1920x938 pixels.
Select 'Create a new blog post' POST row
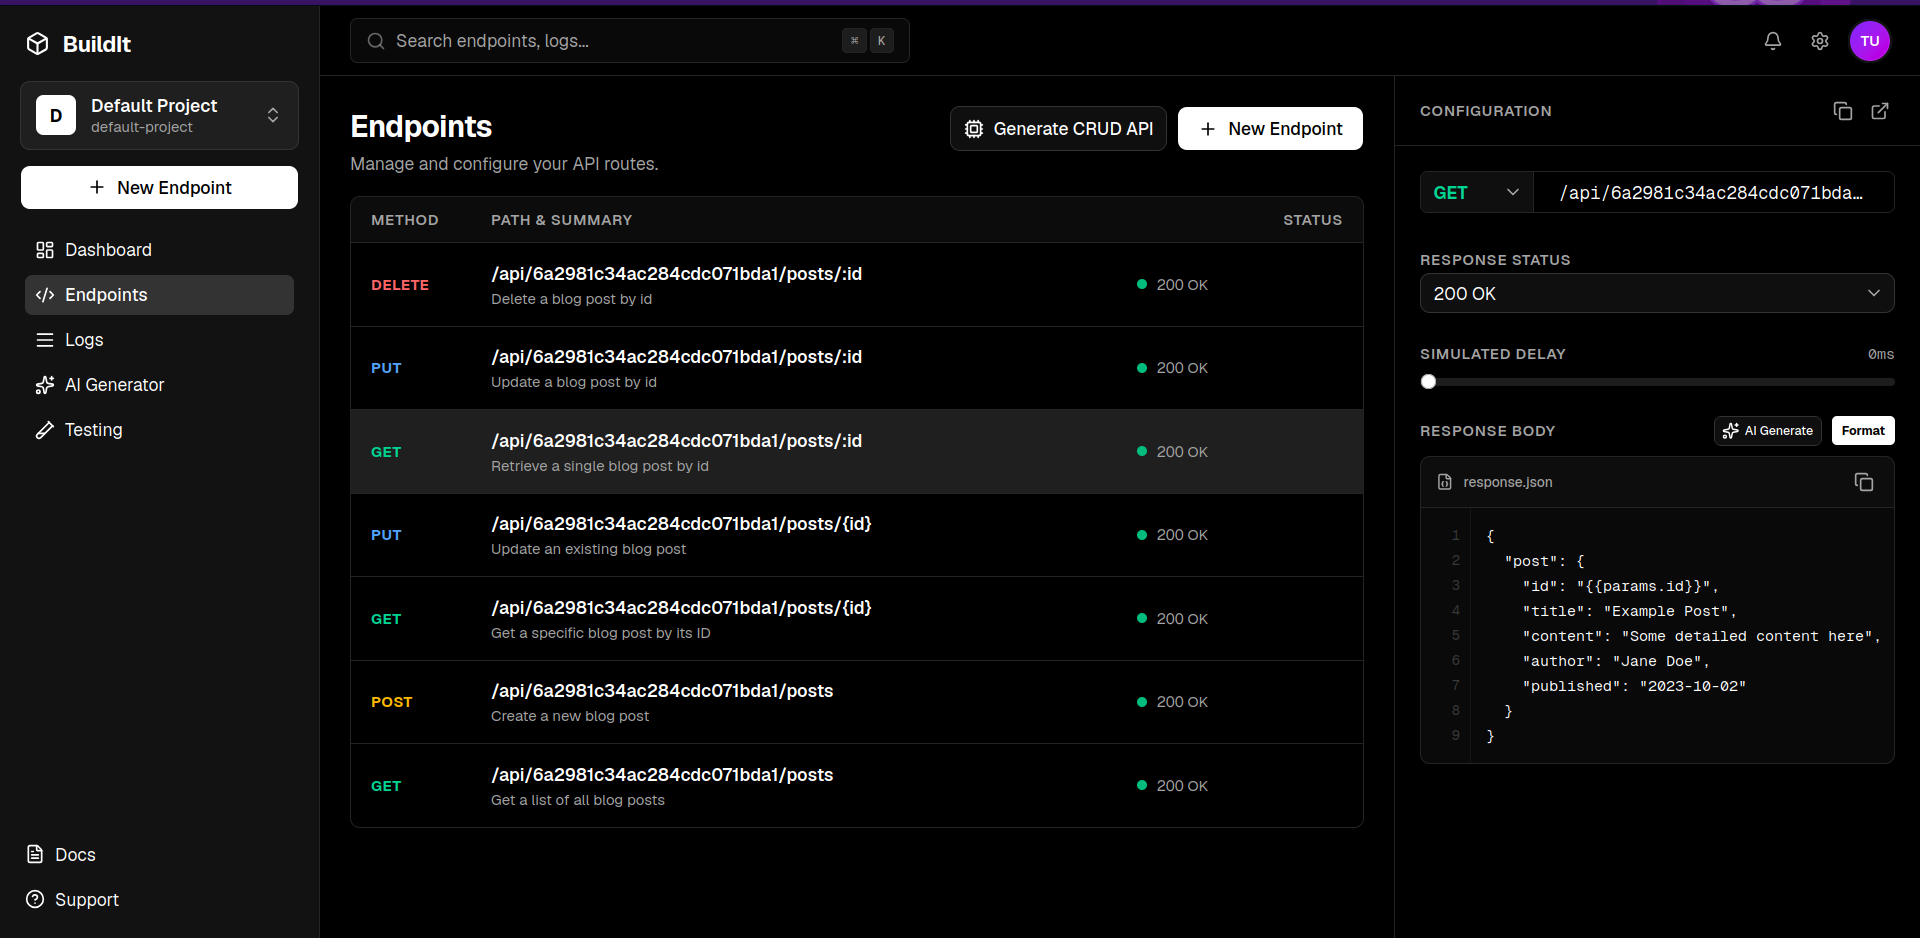857,702
